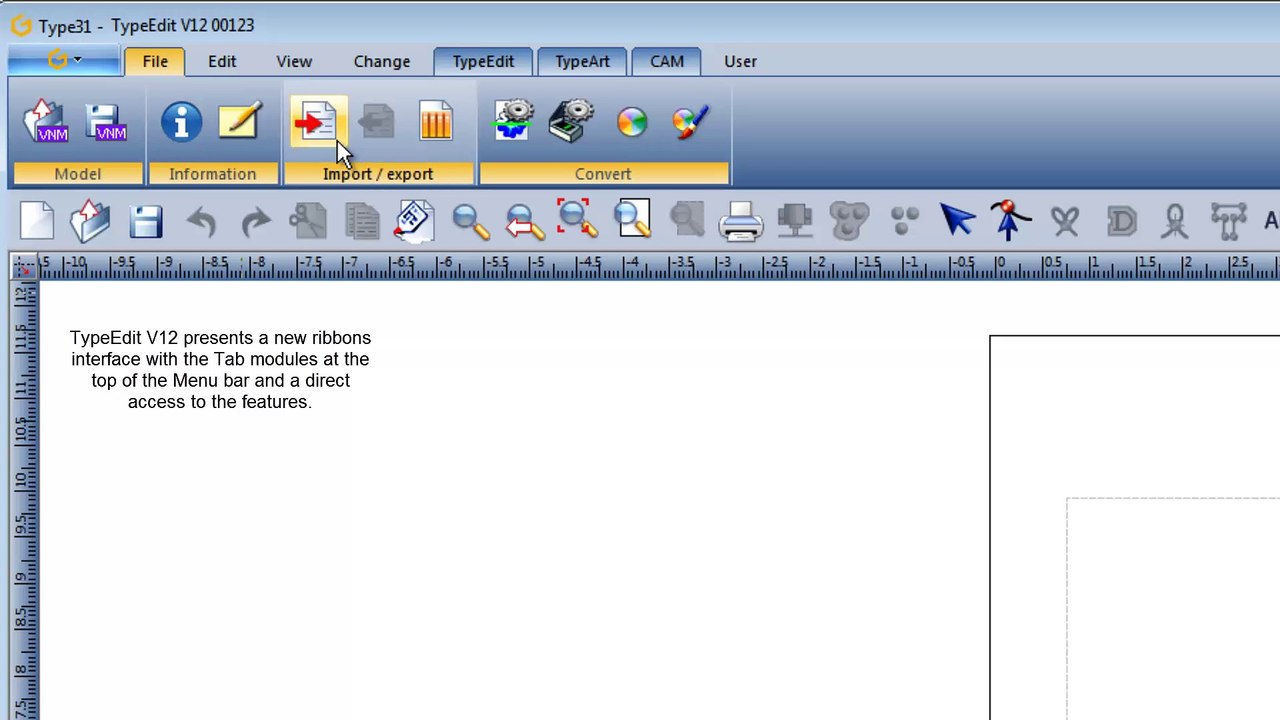Click the letter D shape icon
This screenshot has height=720, width=1280.
point(1122,221)
